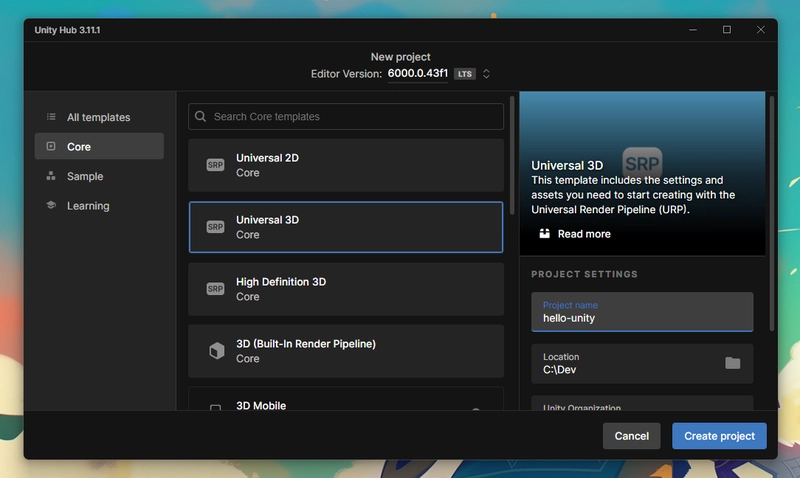The image size is (800, 478).
Task: Click the Sample blocks icon
Action: point(51,176)
